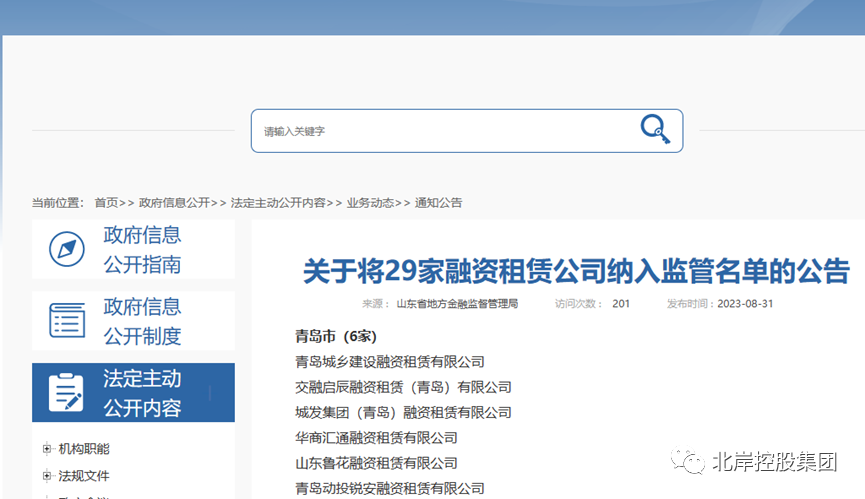Click source text 山东省地方金融监督管理局
This screenshot has width=865, height=499.
point(457,304)
